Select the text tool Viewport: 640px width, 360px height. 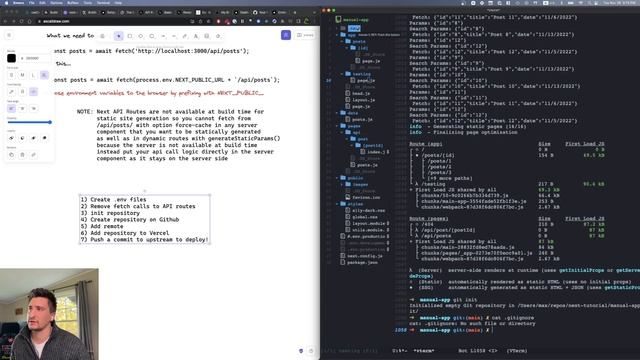coord(196,36)
